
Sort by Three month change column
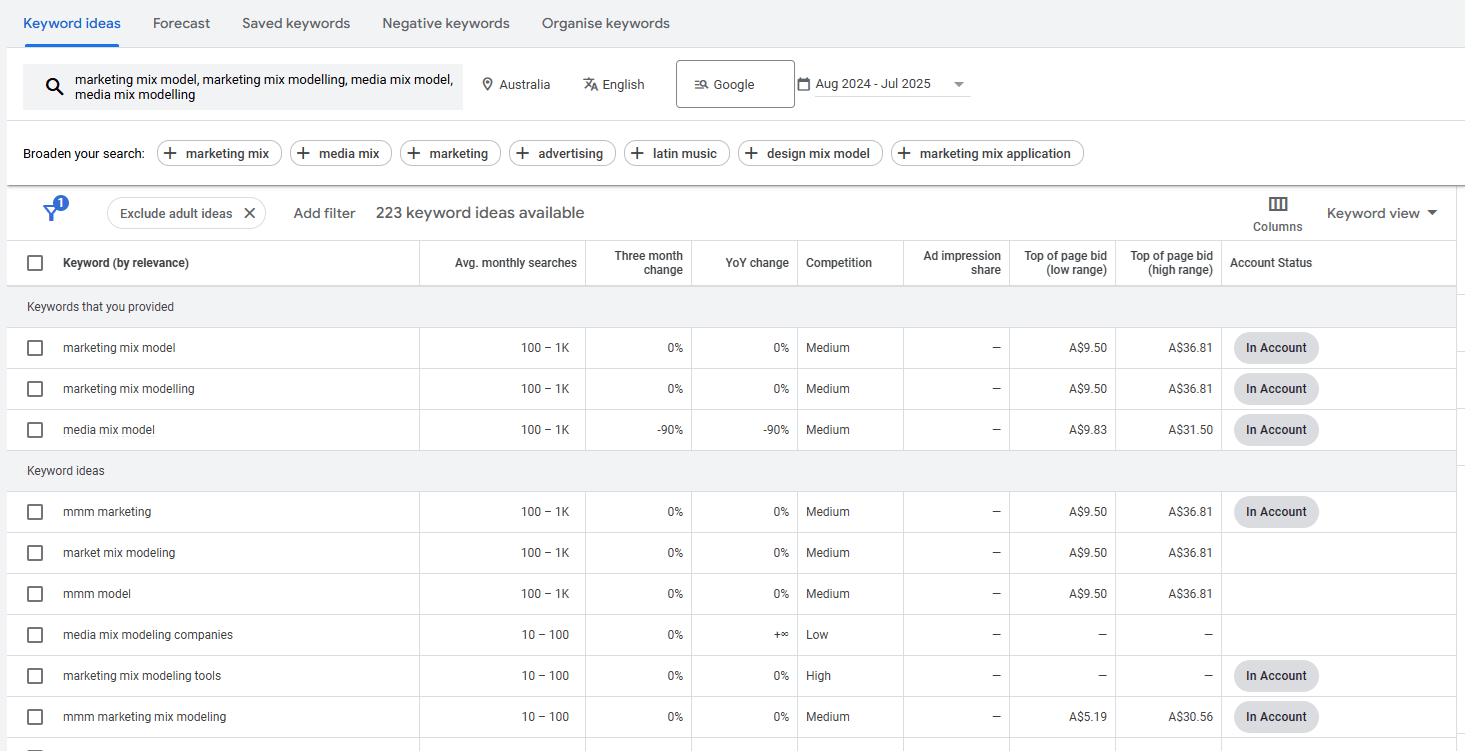pos(648,263)
